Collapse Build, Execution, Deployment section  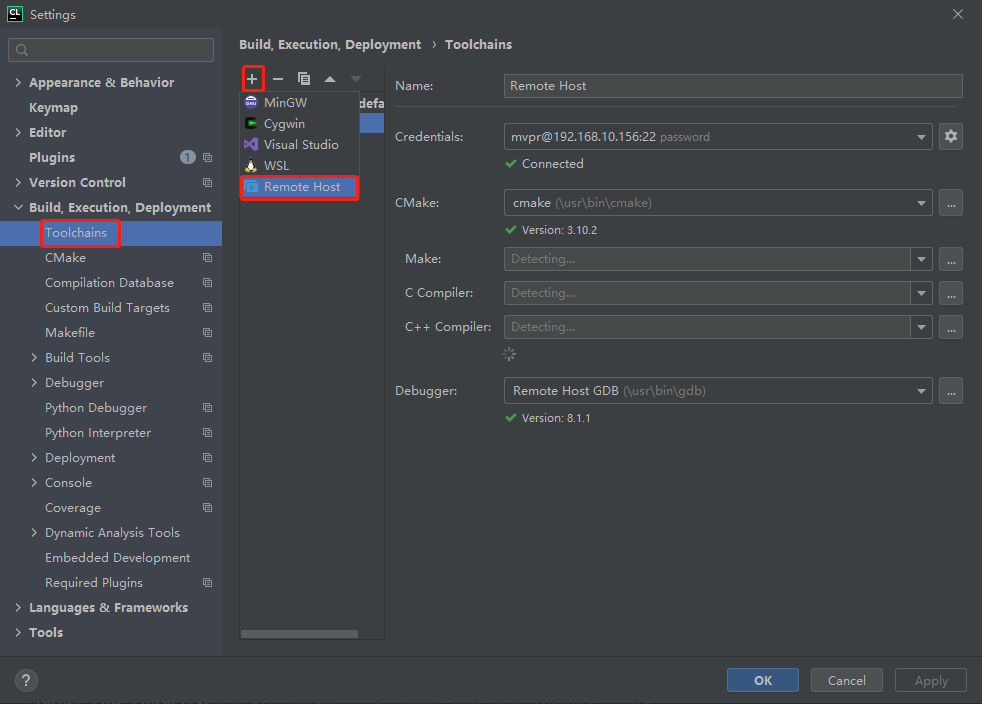(x=18, y=207)
